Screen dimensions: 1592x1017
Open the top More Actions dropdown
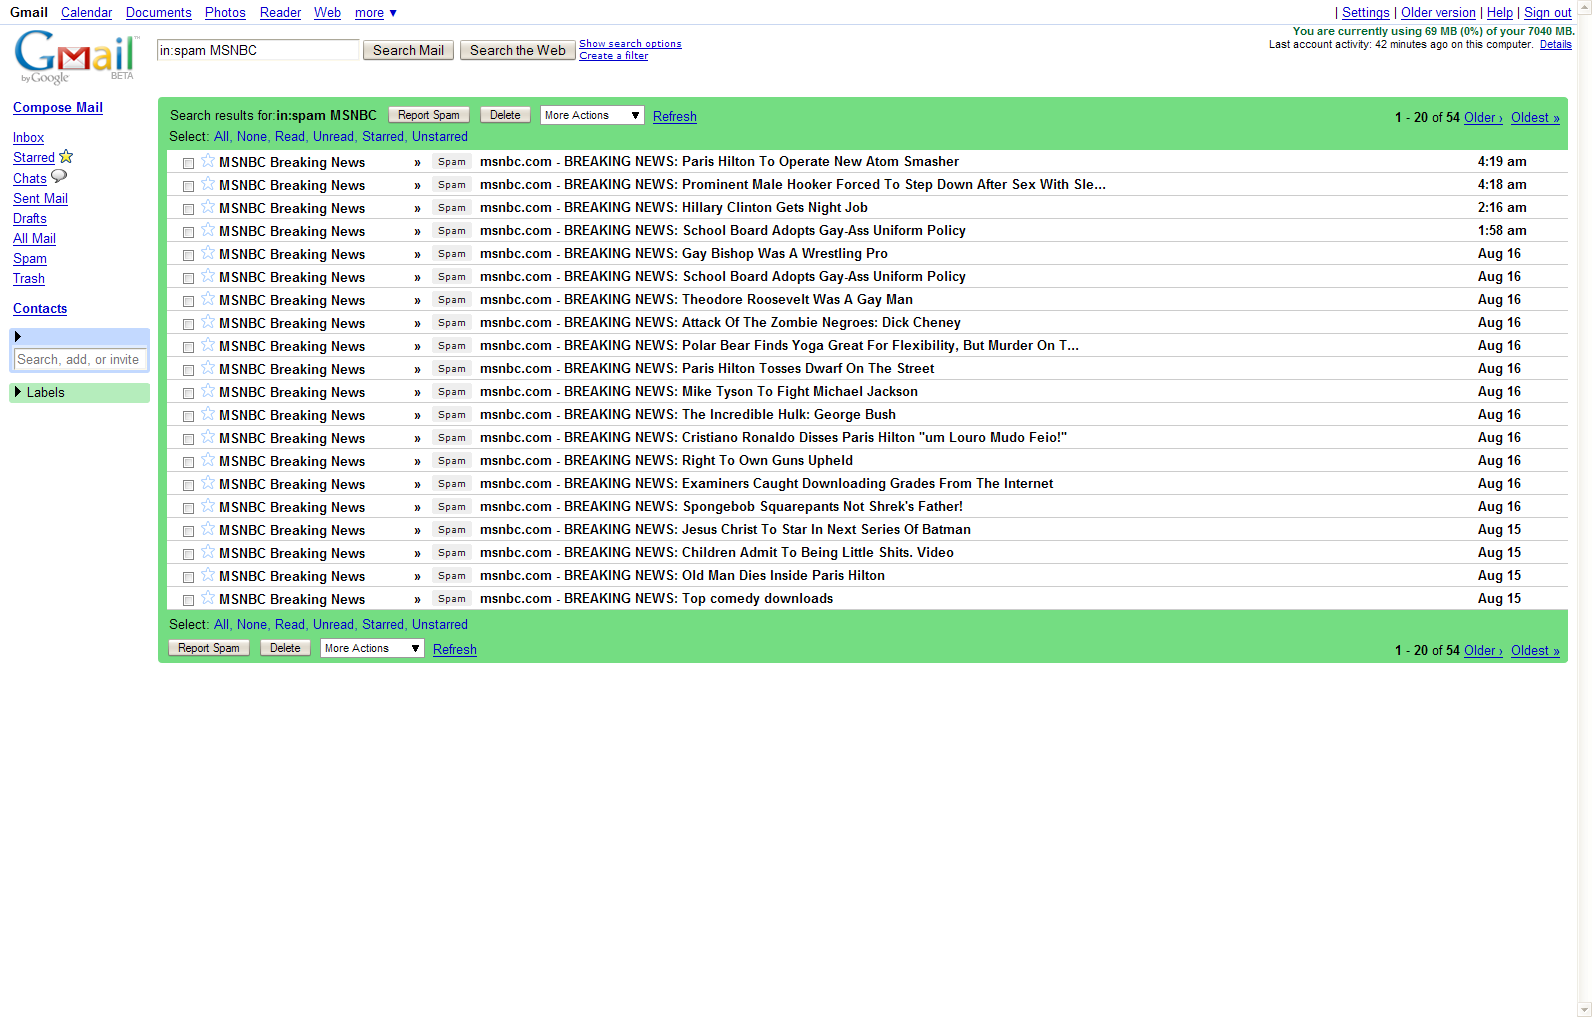pyautogui.click(x=592, y=115)
